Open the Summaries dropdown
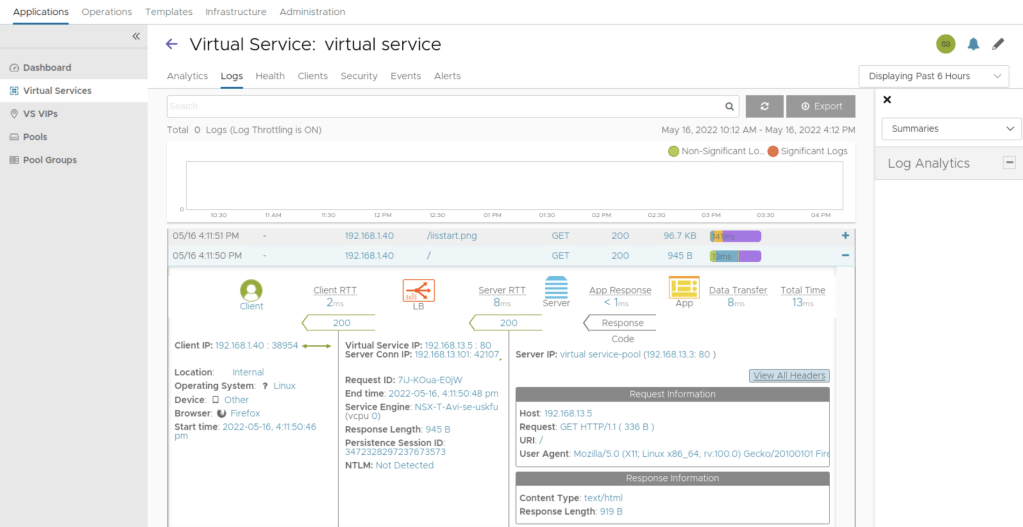1023x527 pixels. (x=951, y=129)
